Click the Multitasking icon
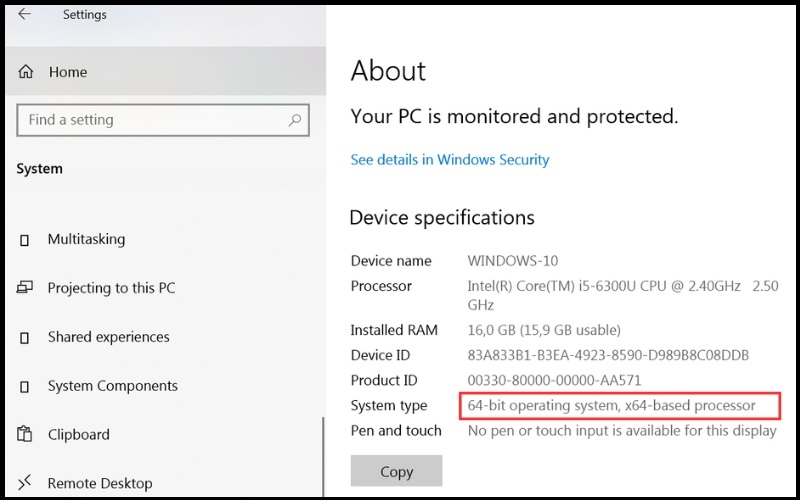800x500 pixels. 24,240
